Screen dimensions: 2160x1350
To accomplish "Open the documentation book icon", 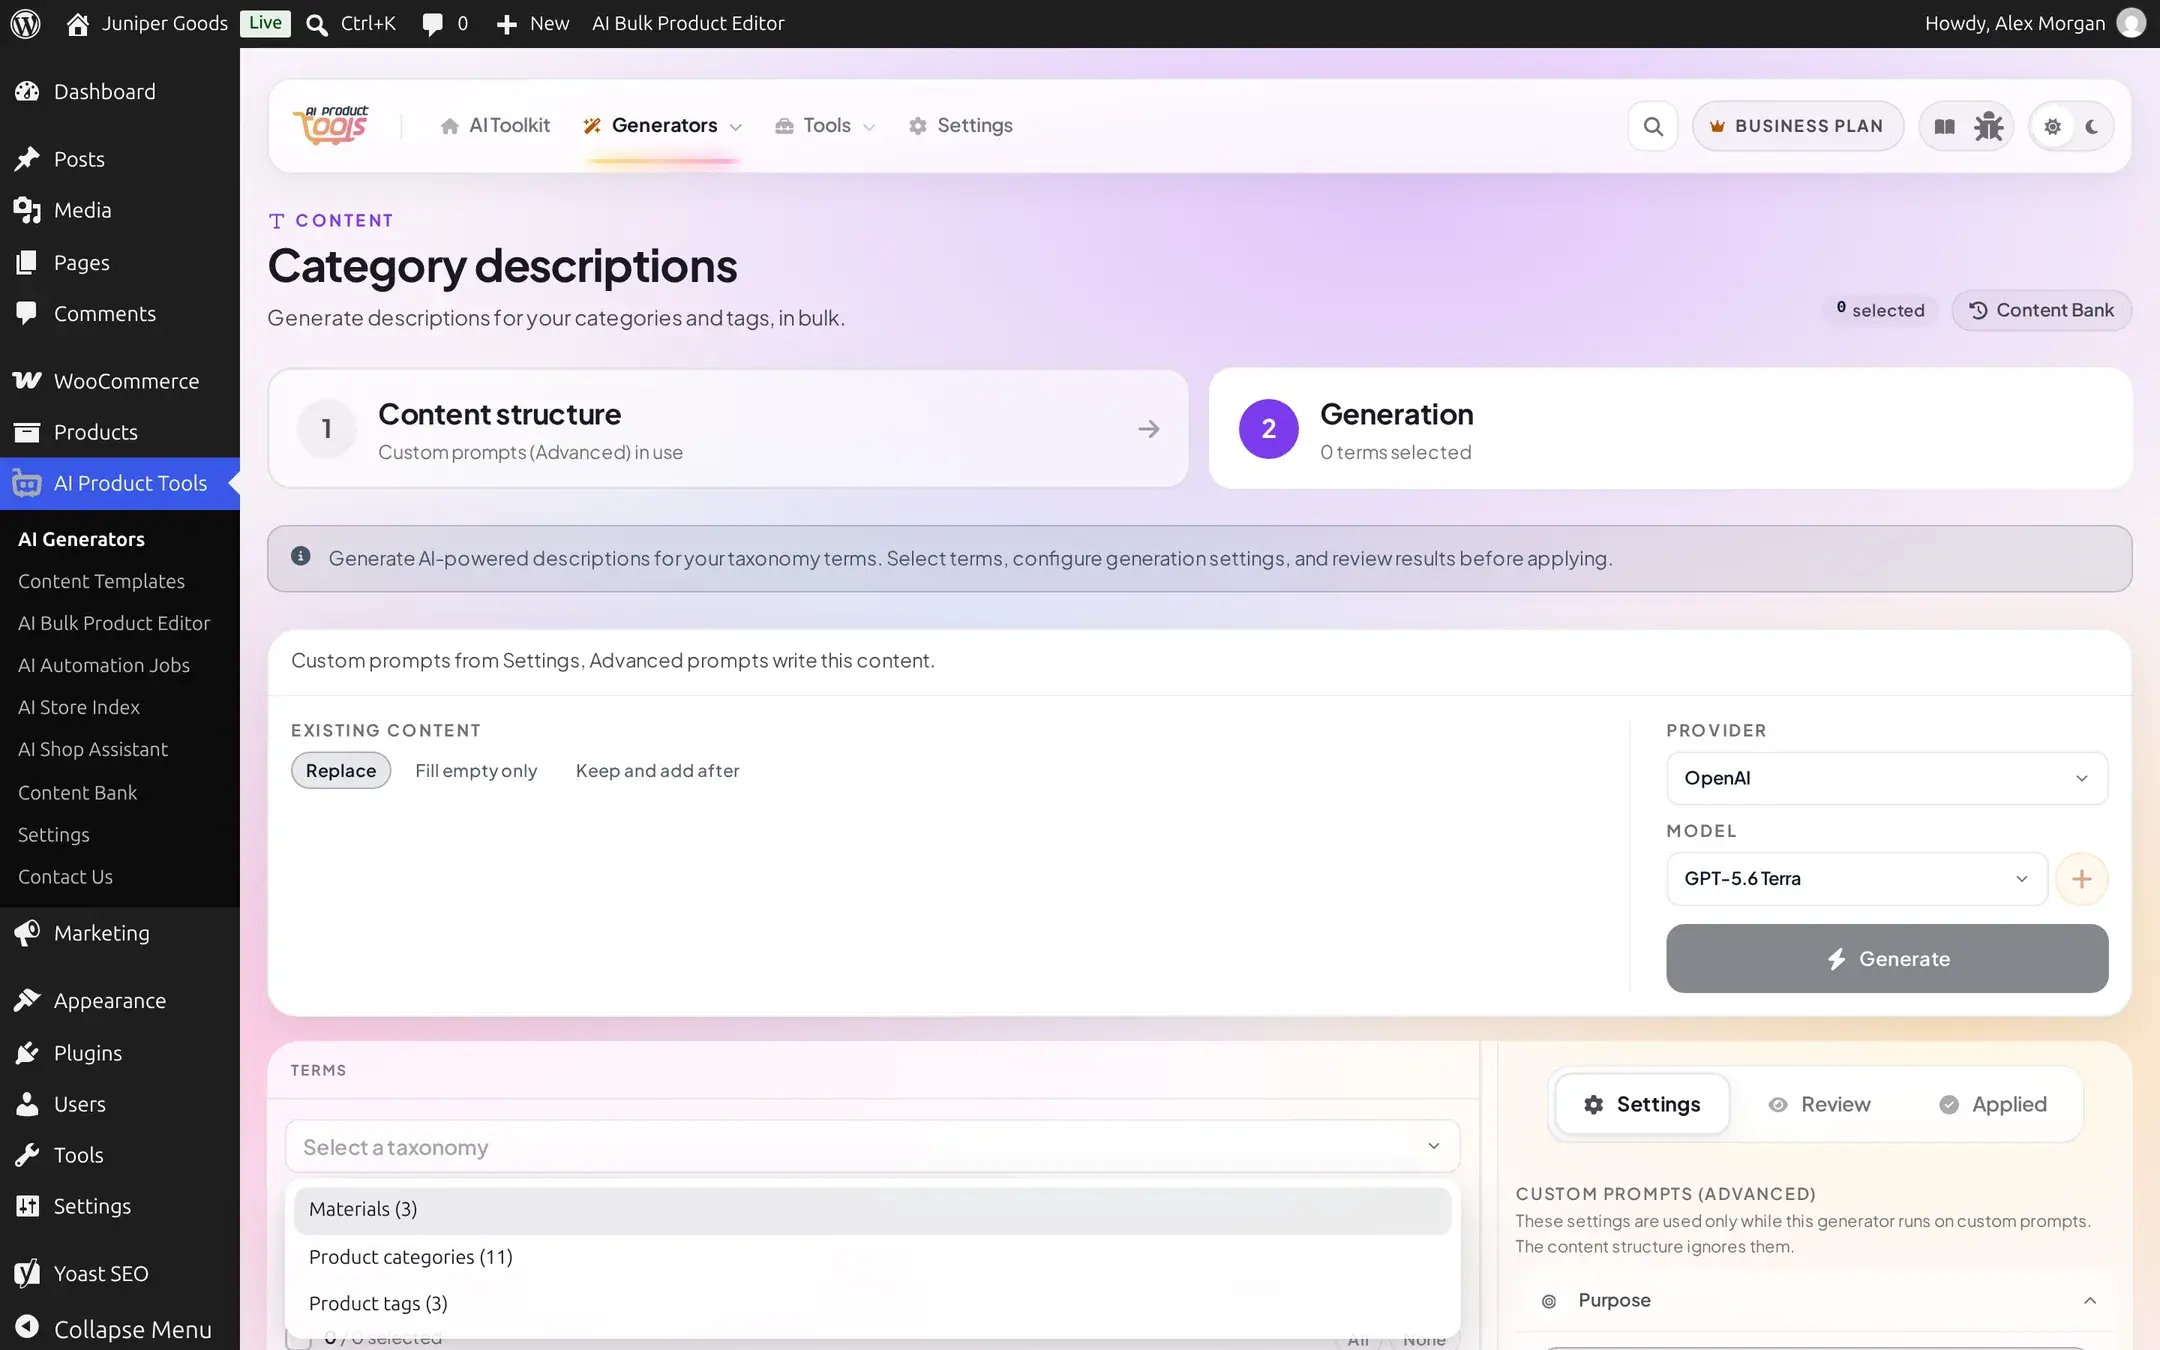I will coord(1944,126).
